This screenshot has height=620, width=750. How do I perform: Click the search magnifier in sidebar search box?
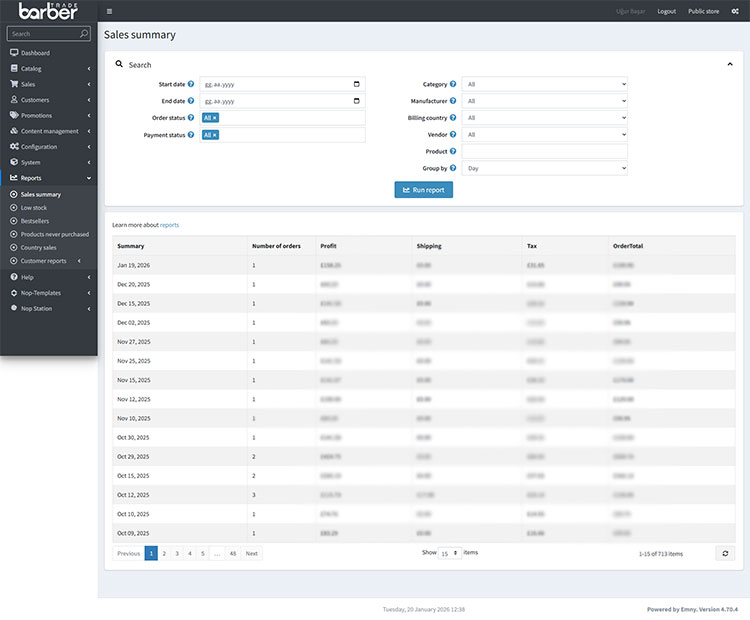coord(84,33)
